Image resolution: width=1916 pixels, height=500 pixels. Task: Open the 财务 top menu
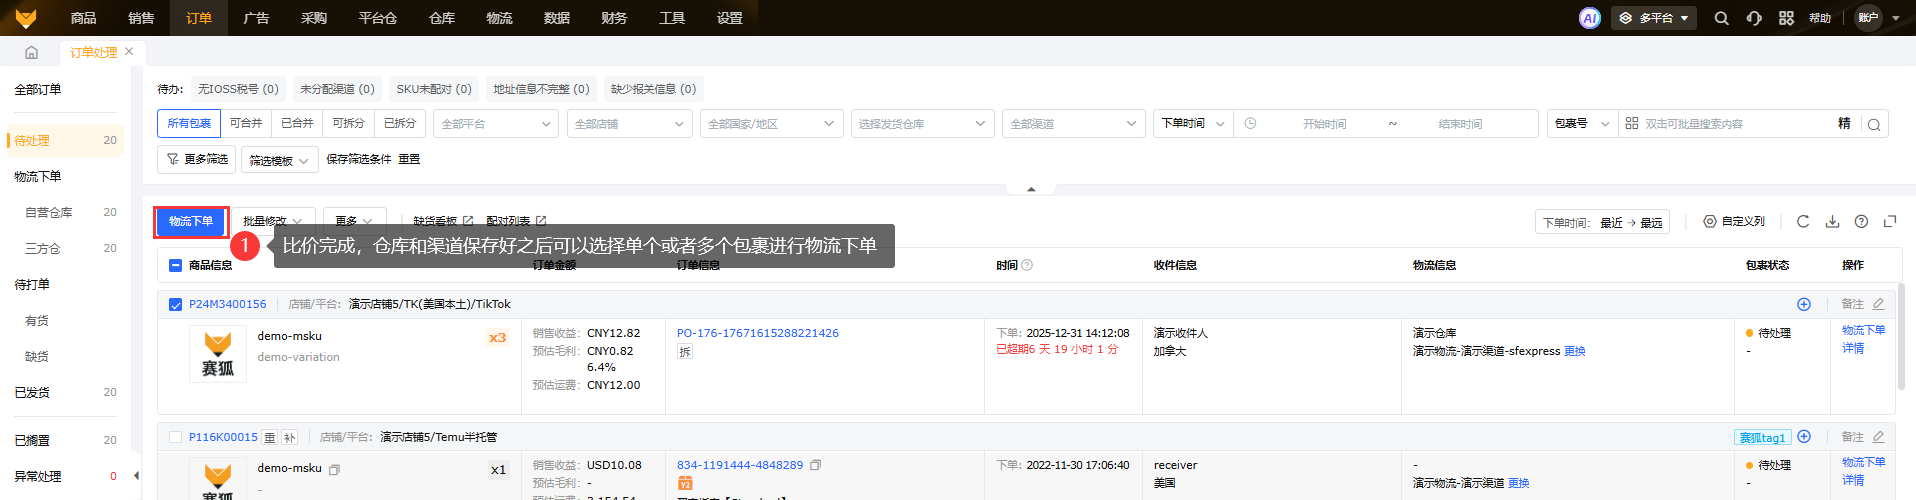point(614,18)
